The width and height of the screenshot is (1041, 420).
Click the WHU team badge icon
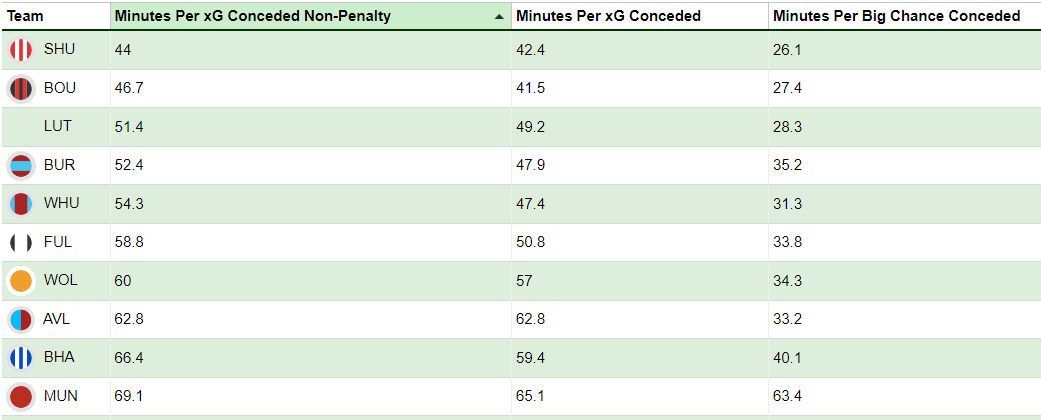pyautogui.click(x=21, y=204)
